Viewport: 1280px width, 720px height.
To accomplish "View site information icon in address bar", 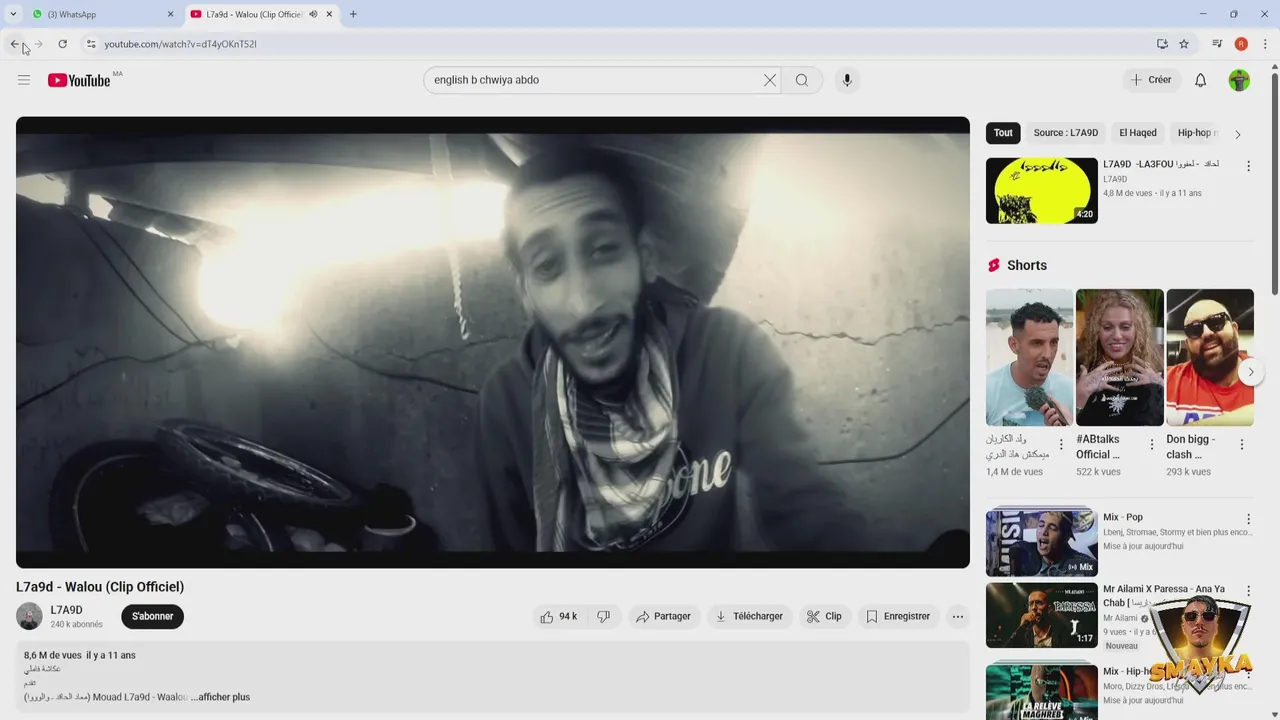I will 91,44.
